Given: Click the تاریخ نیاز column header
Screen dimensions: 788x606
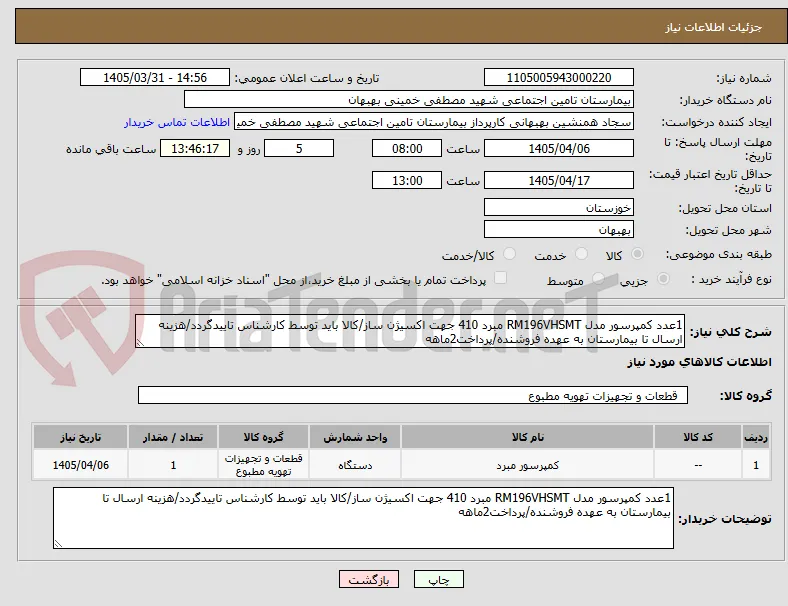Looking at the screenshot, I should coord(80,437).
